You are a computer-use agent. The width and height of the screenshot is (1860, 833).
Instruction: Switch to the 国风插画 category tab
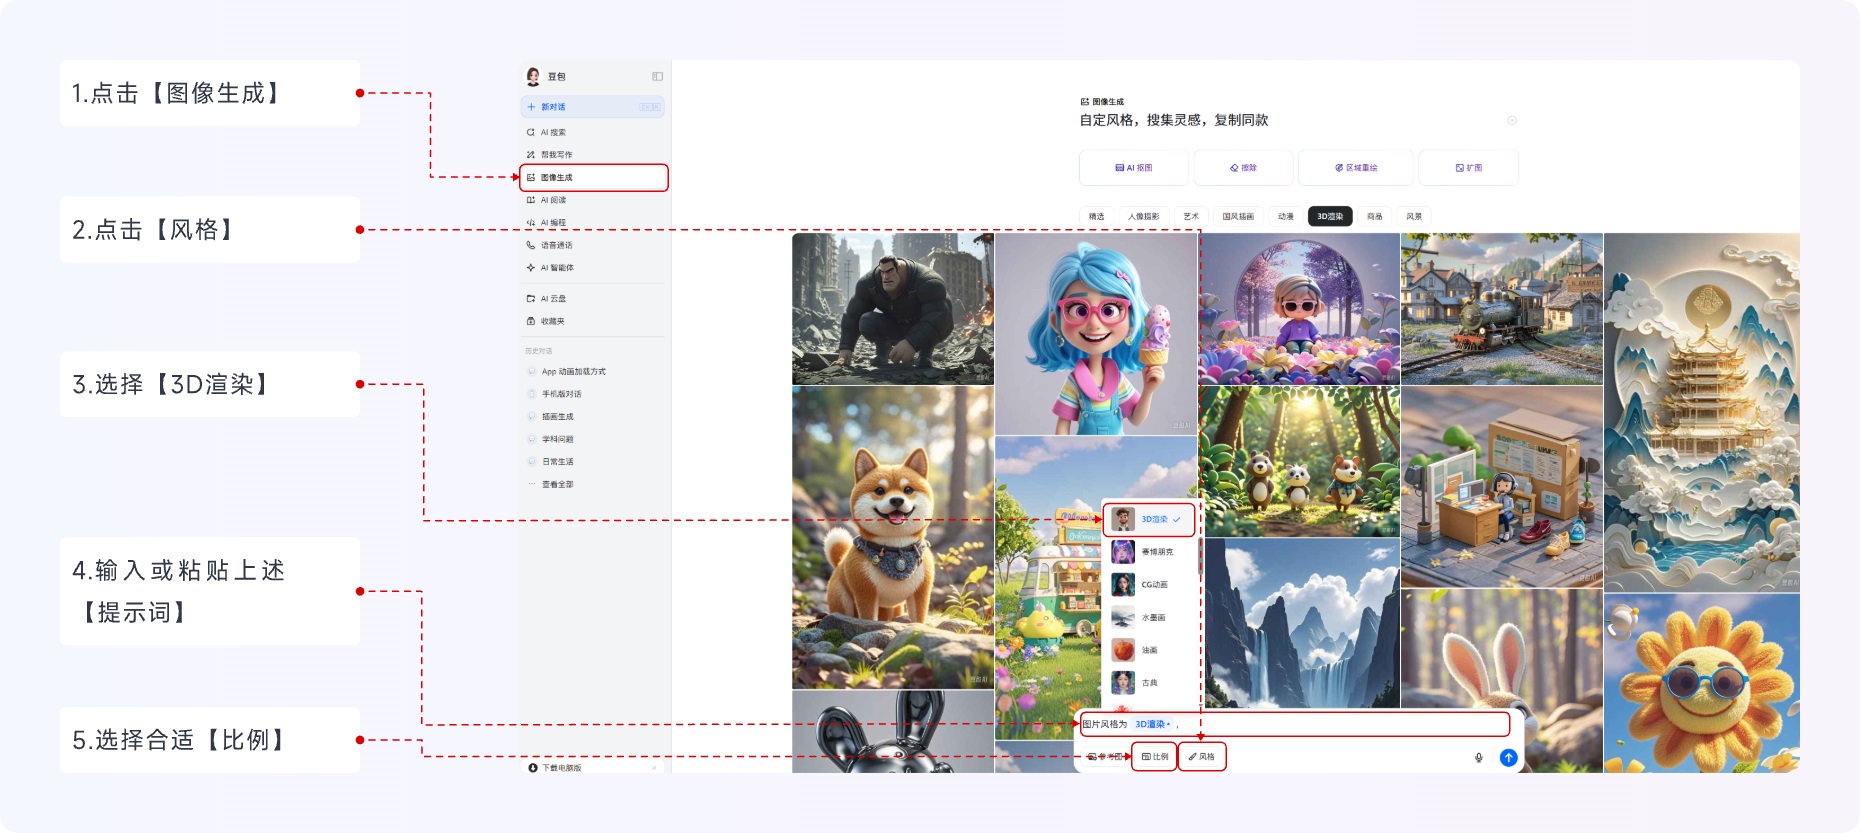coord(1238,216)
